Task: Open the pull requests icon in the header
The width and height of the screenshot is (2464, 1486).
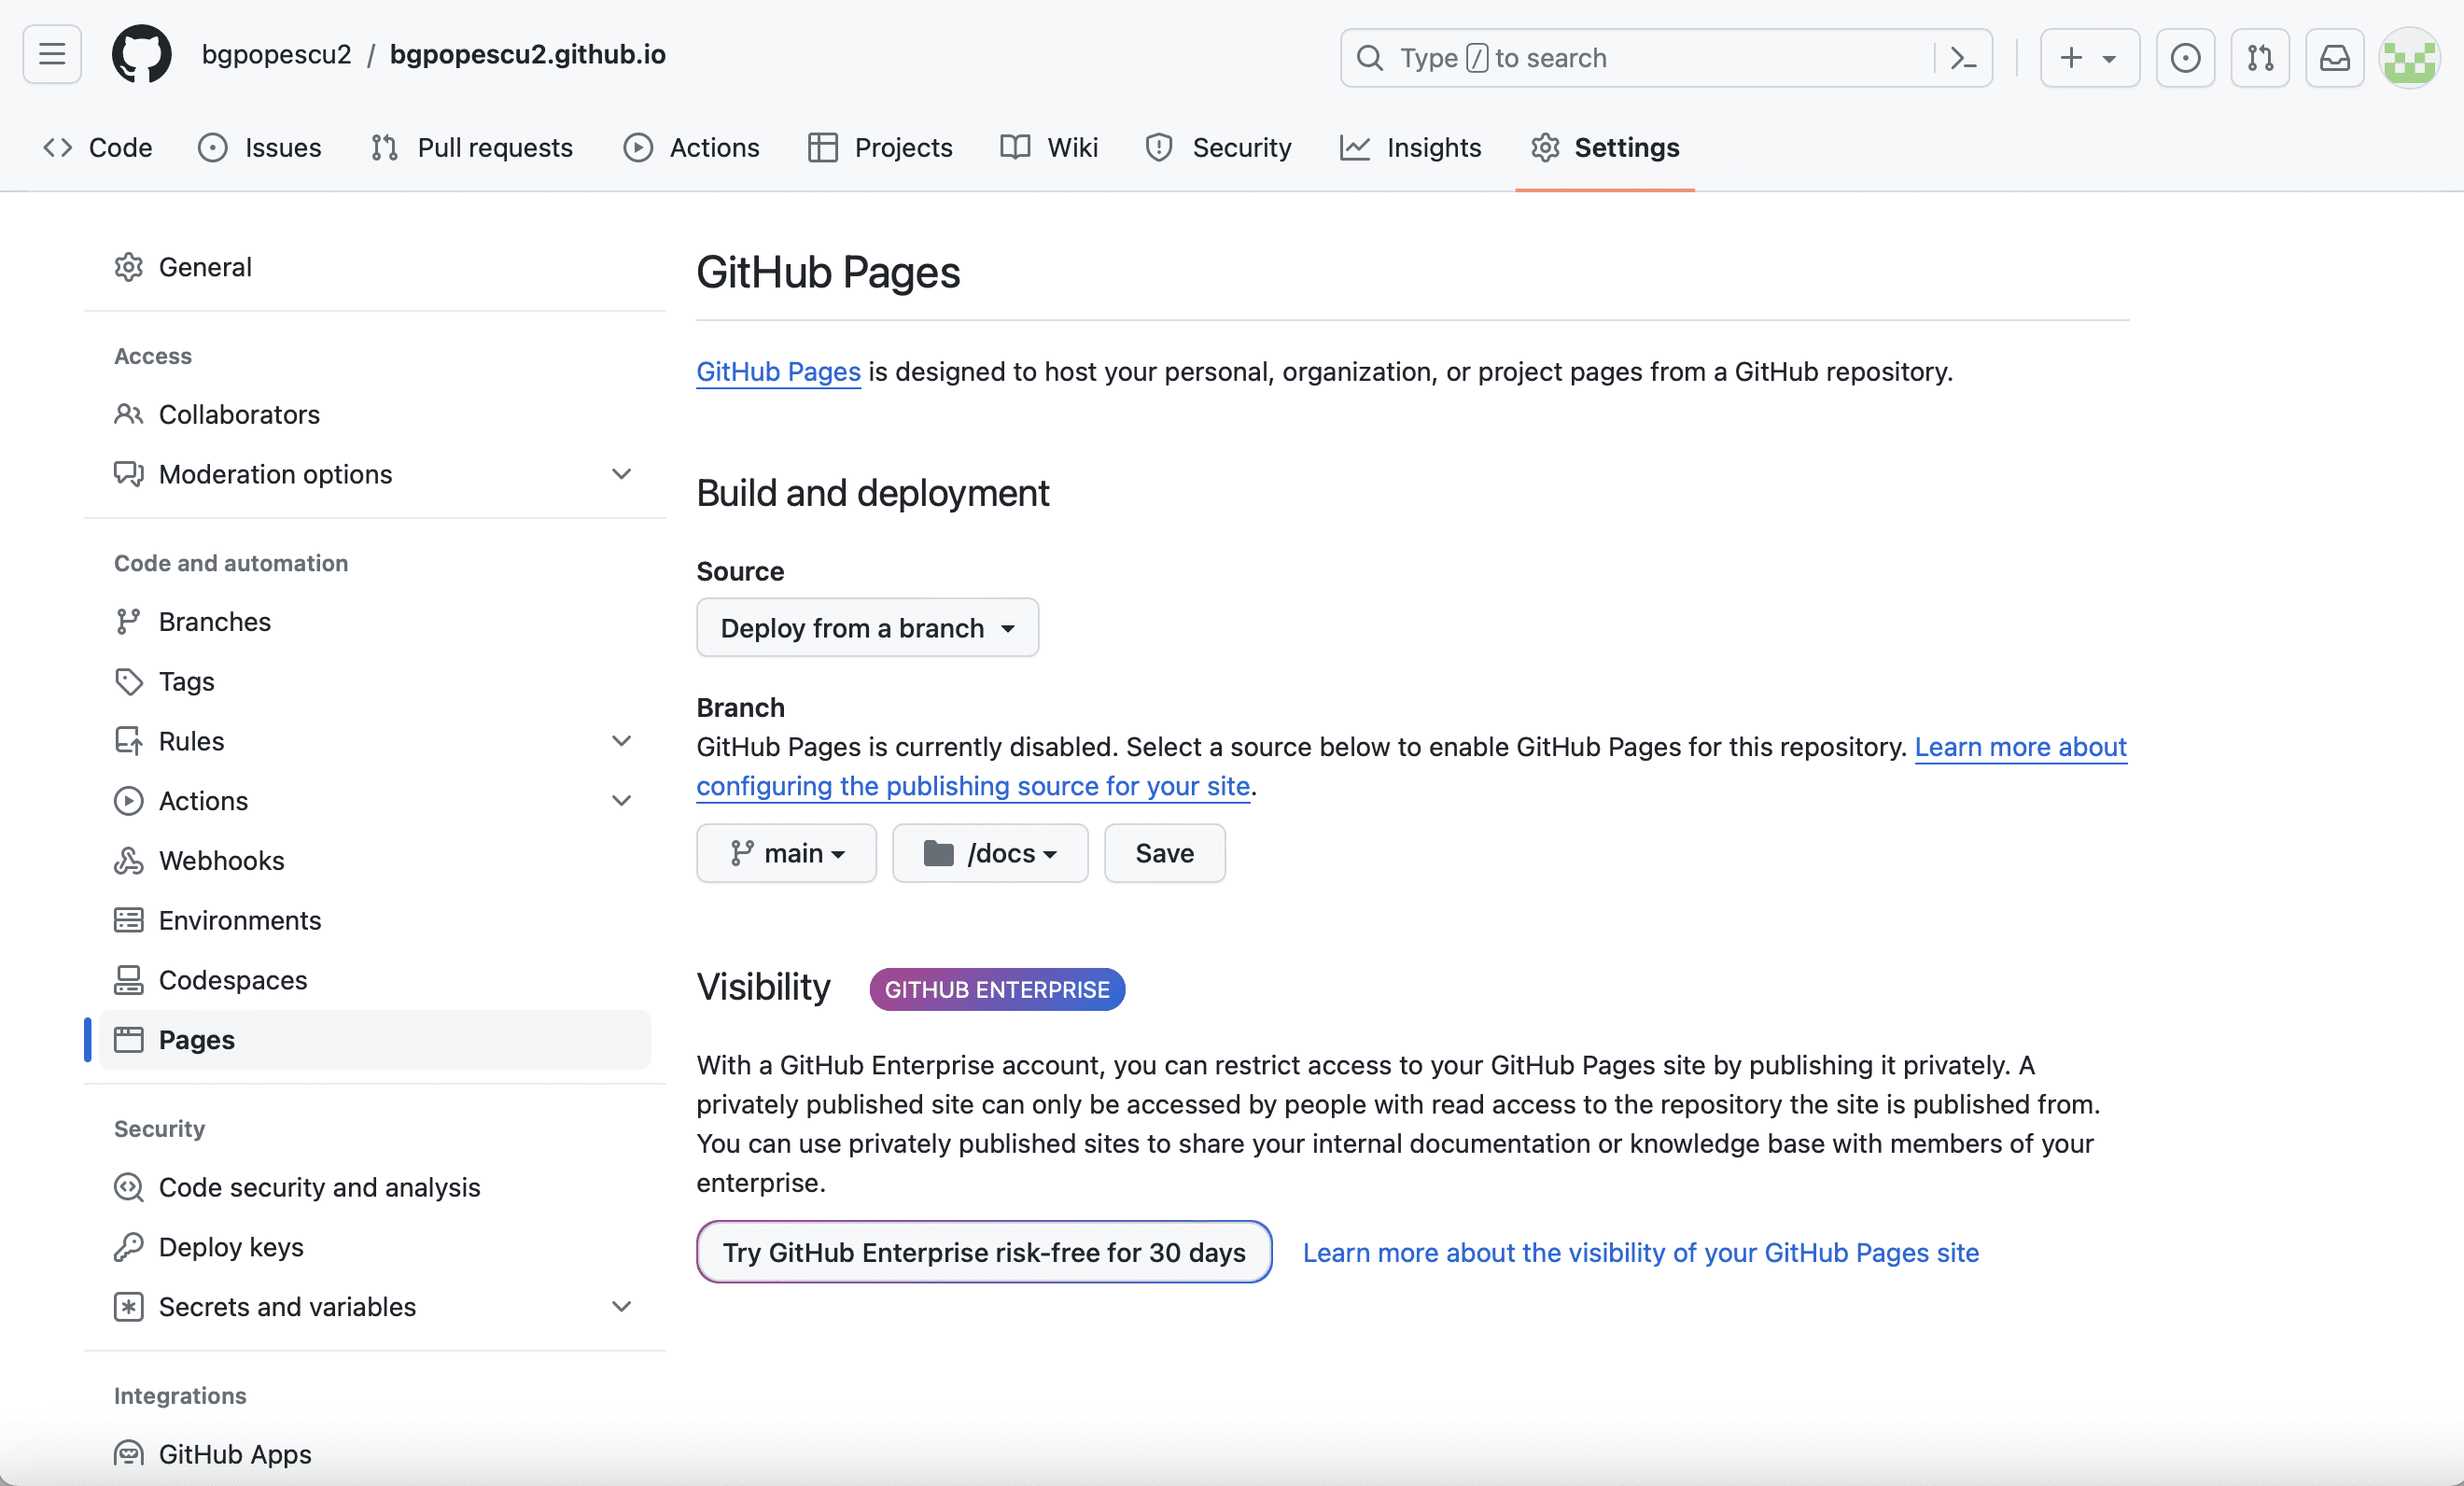Action: (2259, 58)
